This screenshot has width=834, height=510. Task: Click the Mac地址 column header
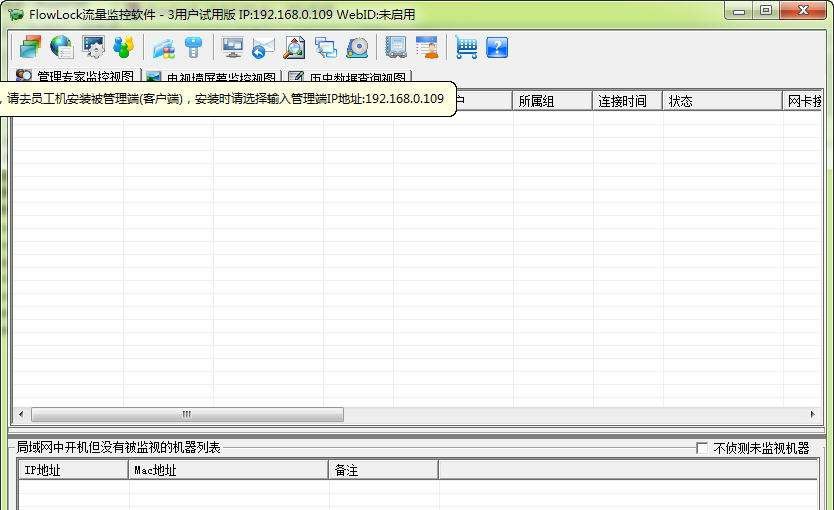(229, 470)
